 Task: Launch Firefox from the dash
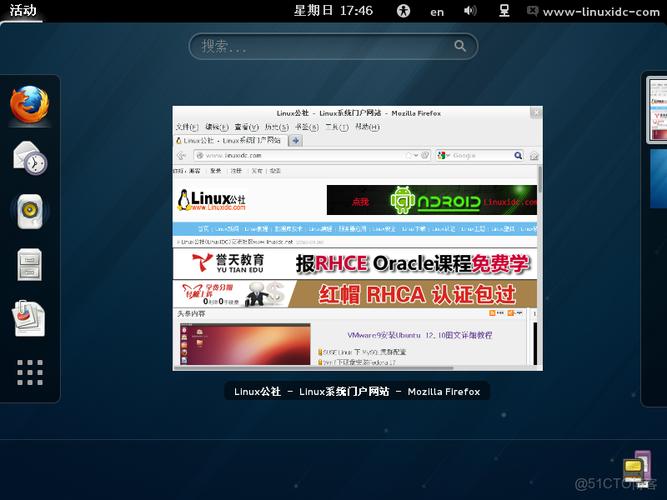[x=29, y=105]
